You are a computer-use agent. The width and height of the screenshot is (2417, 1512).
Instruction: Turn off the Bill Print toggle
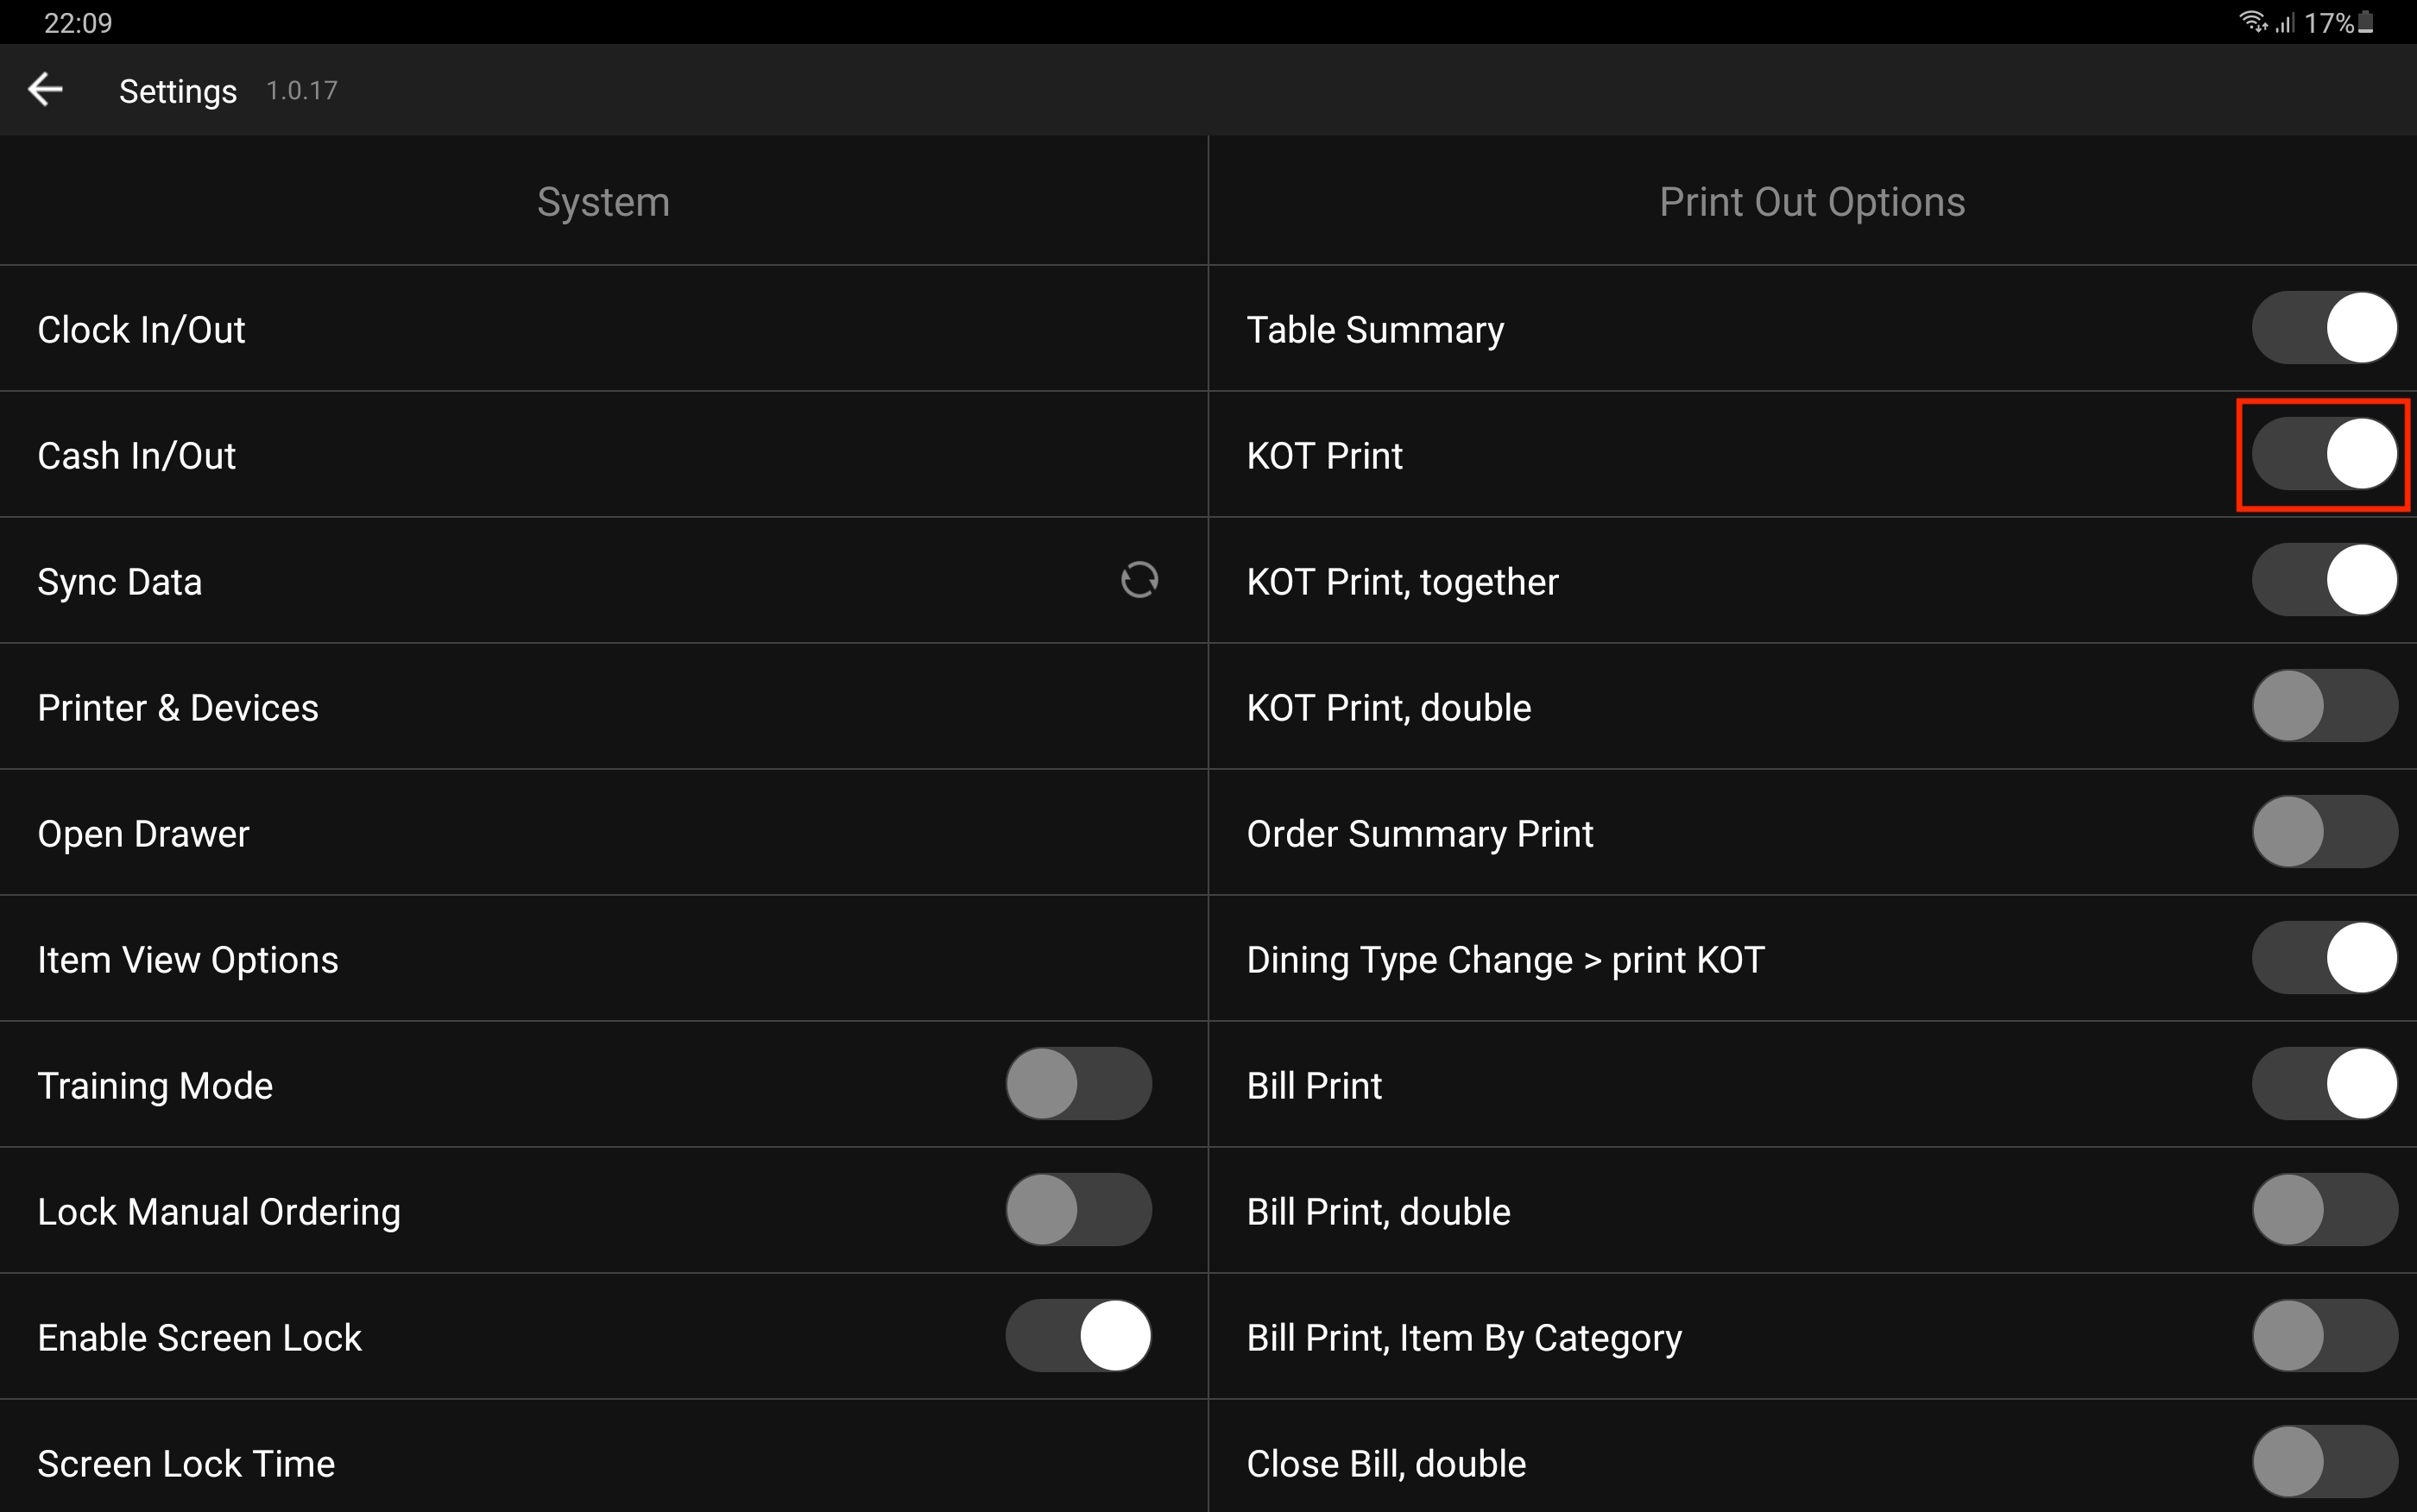[2323, 1084]
